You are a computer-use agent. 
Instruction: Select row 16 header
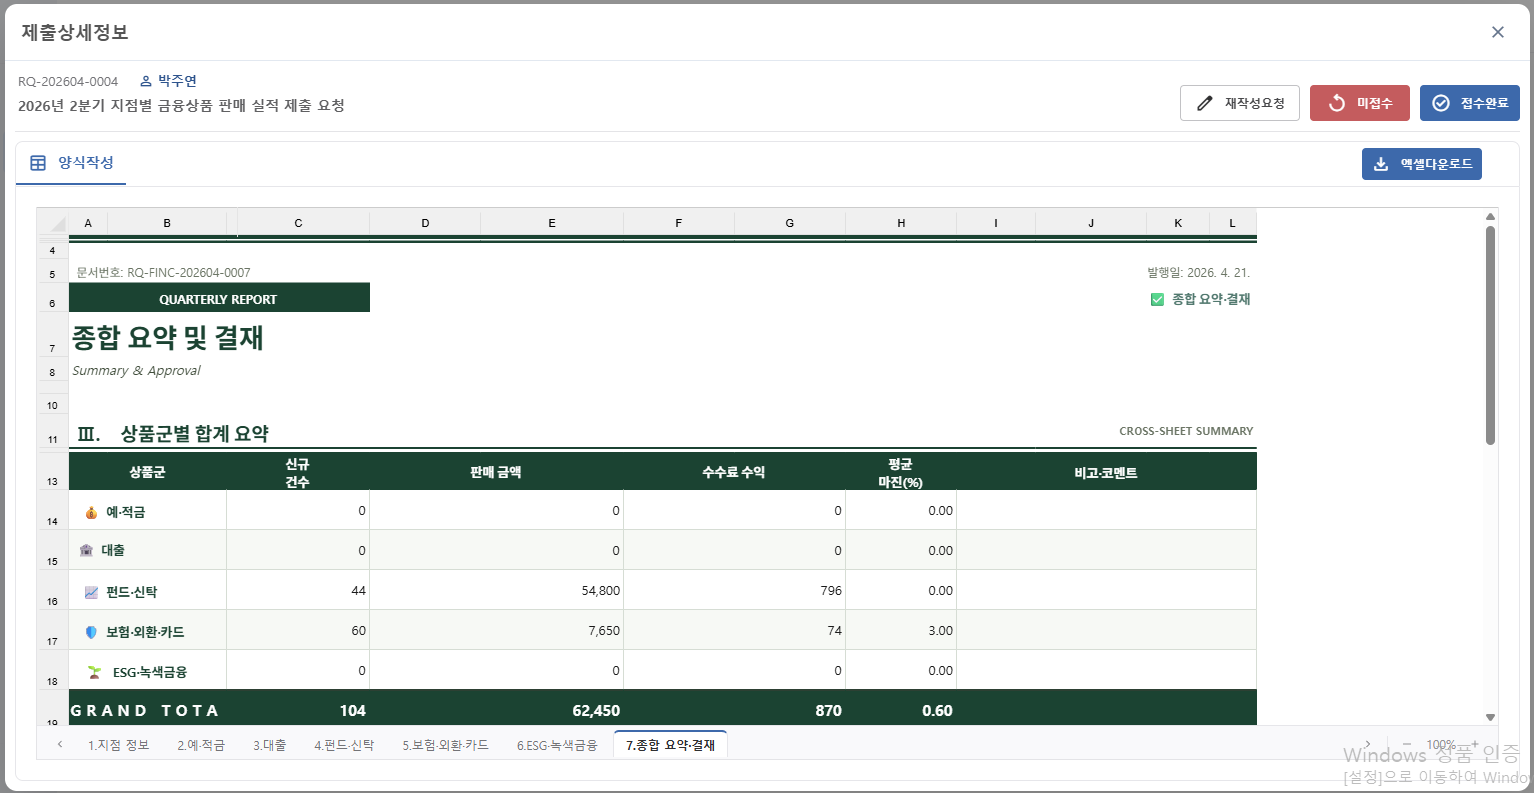click(x=53, y=590)
